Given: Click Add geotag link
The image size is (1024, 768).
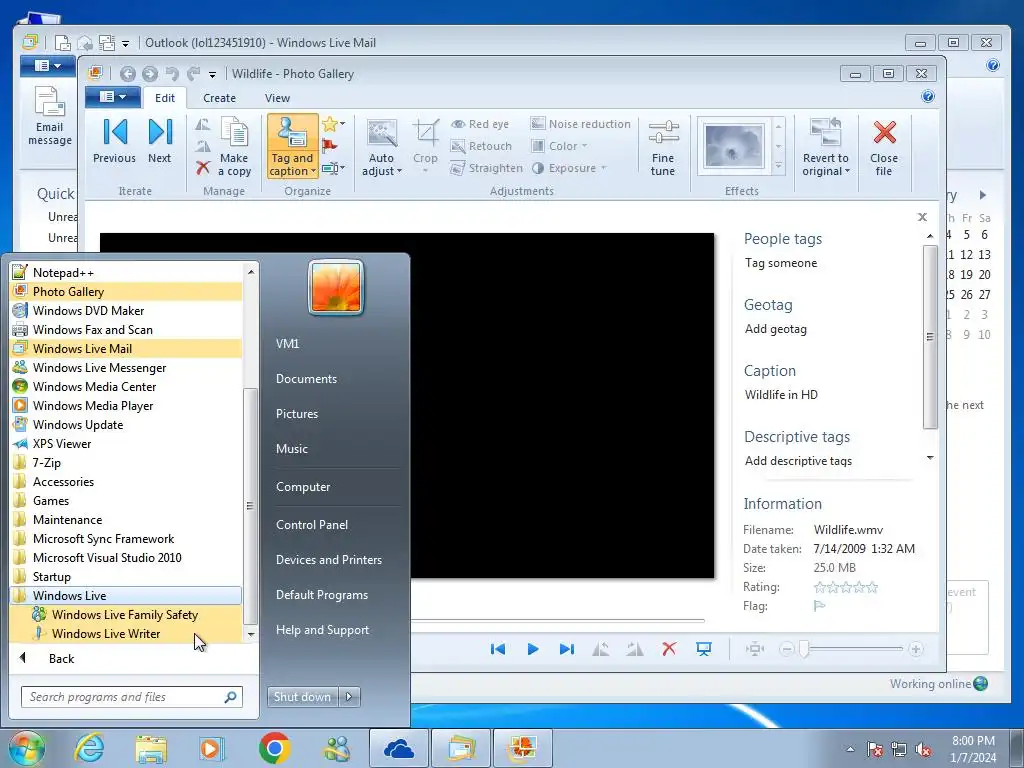Looking at the screenshot, I should click(x=775, y=329).
